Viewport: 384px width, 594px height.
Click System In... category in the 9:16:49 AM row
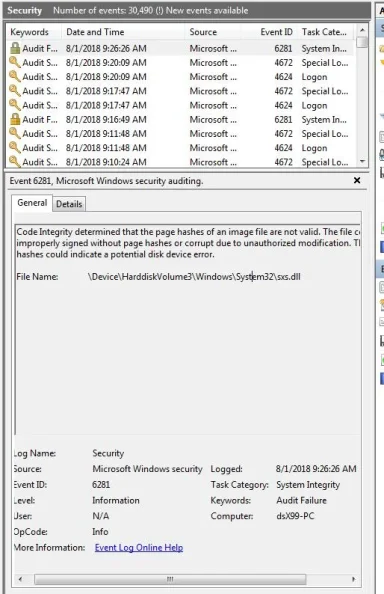tap(324, 120)
